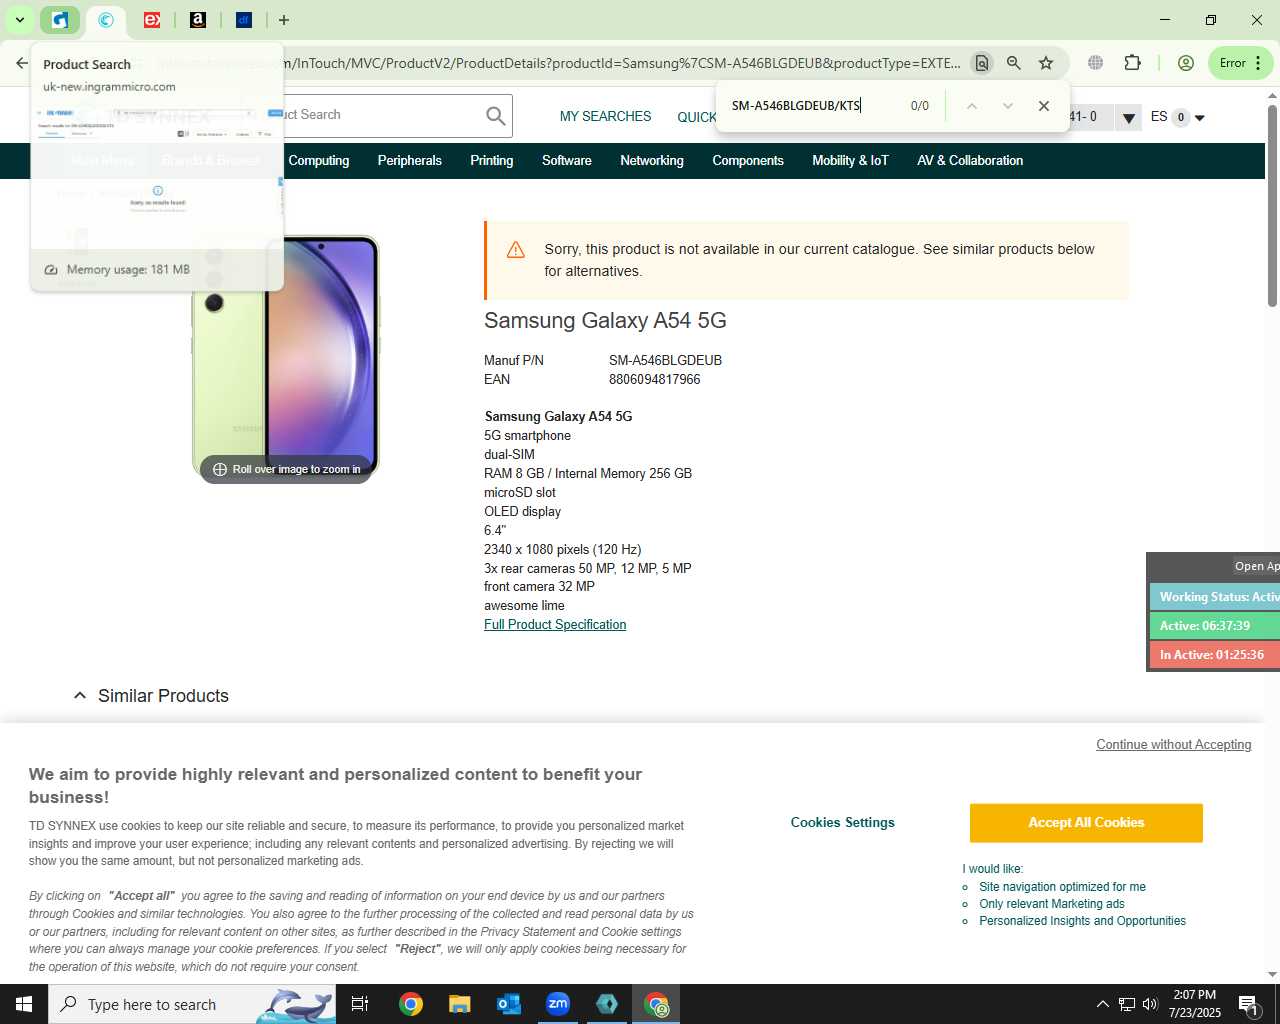Click the Open App label in the tracker widget
1280x1024 pixels.
pyautogui.click(x=1256, y=566)
